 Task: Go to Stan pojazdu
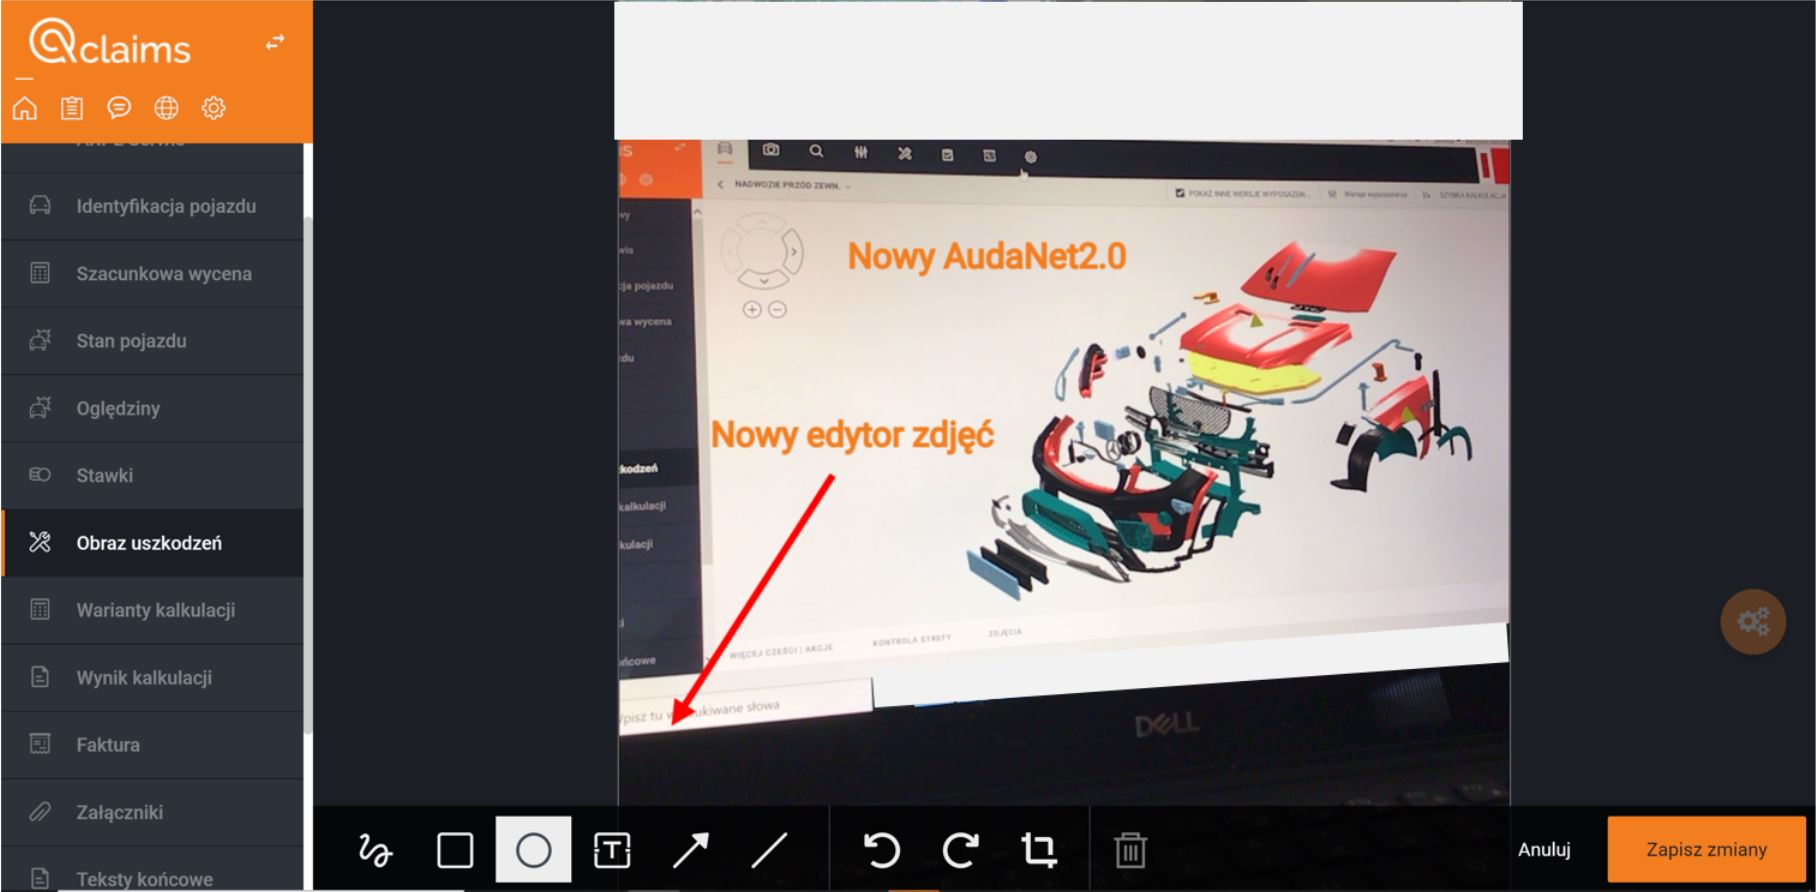(152, 341)
